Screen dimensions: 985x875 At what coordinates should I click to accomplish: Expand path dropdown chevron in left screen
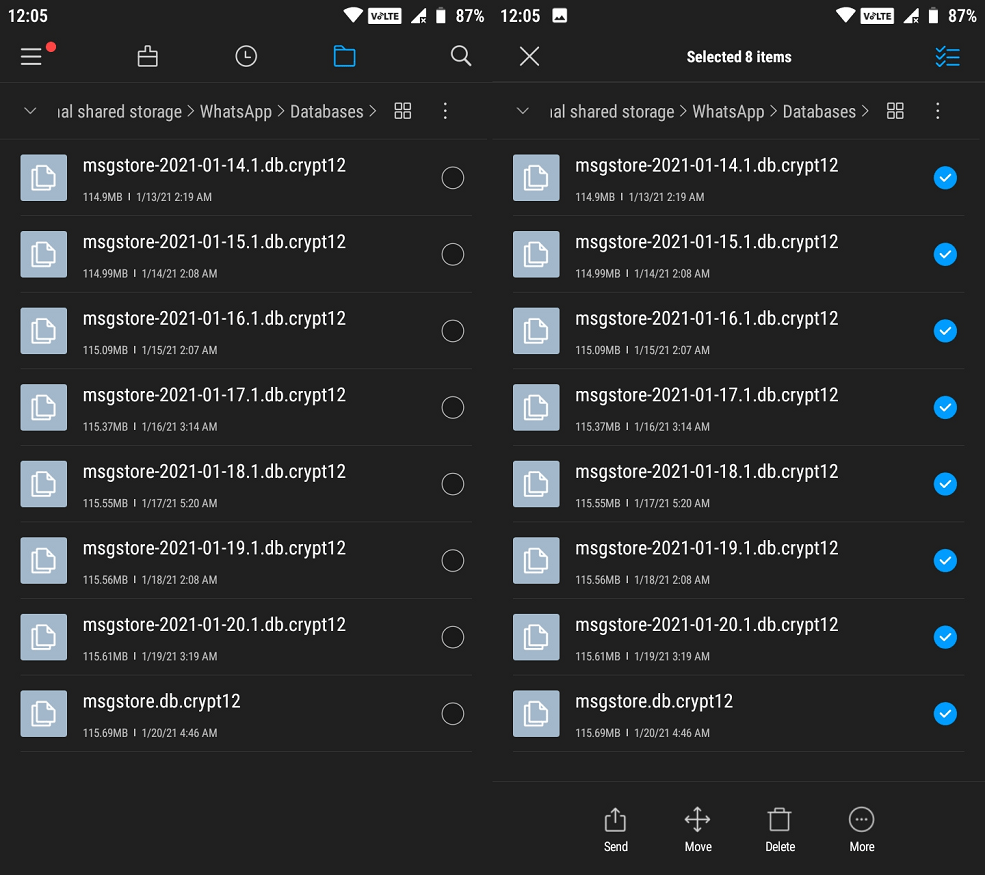click(x=30, y=111)
